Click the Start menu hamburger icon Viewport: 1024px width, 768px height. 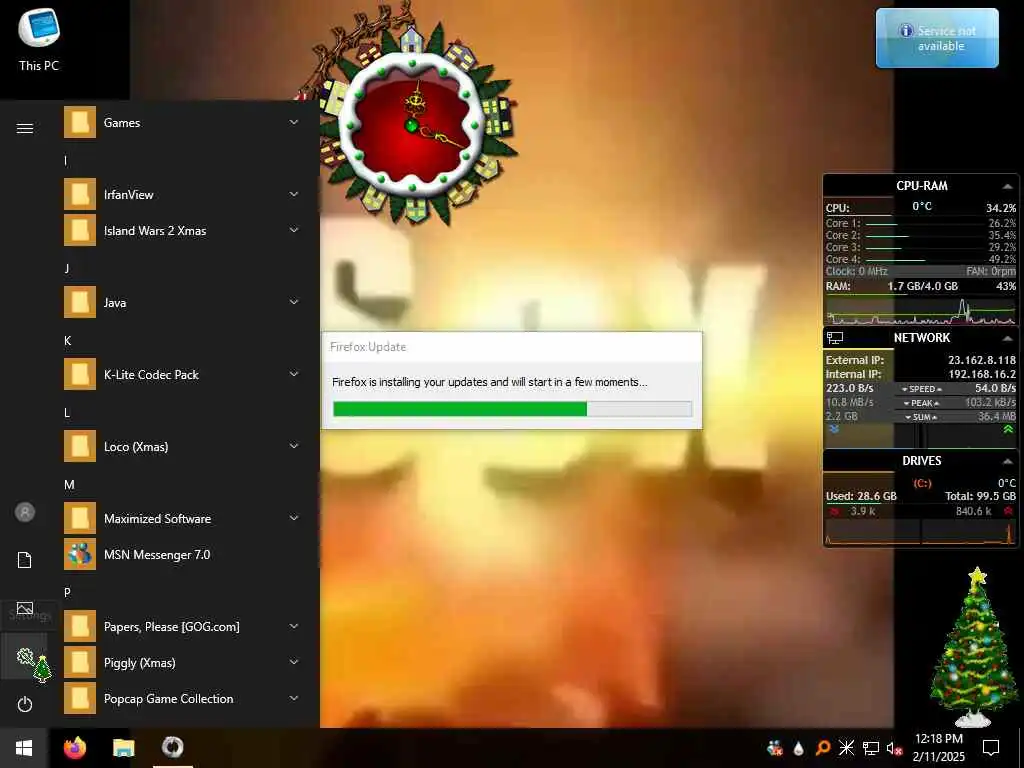pos(25,128)
